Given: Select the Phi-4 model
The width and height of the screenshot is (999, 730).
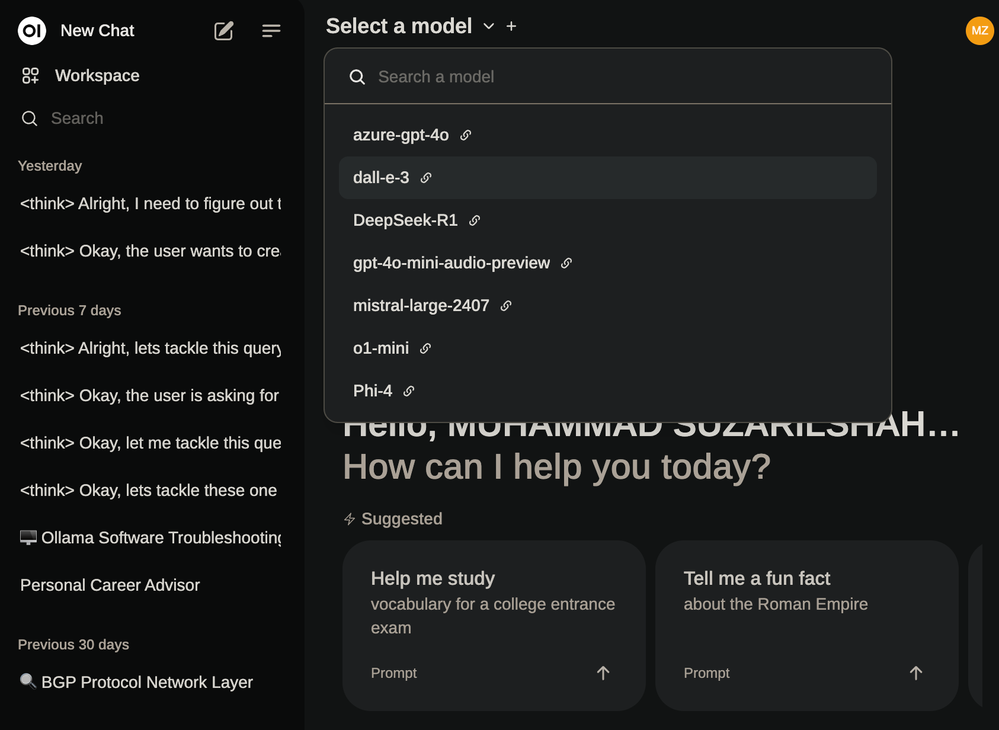Looking at the screenshot, I should tap(608, 391).
